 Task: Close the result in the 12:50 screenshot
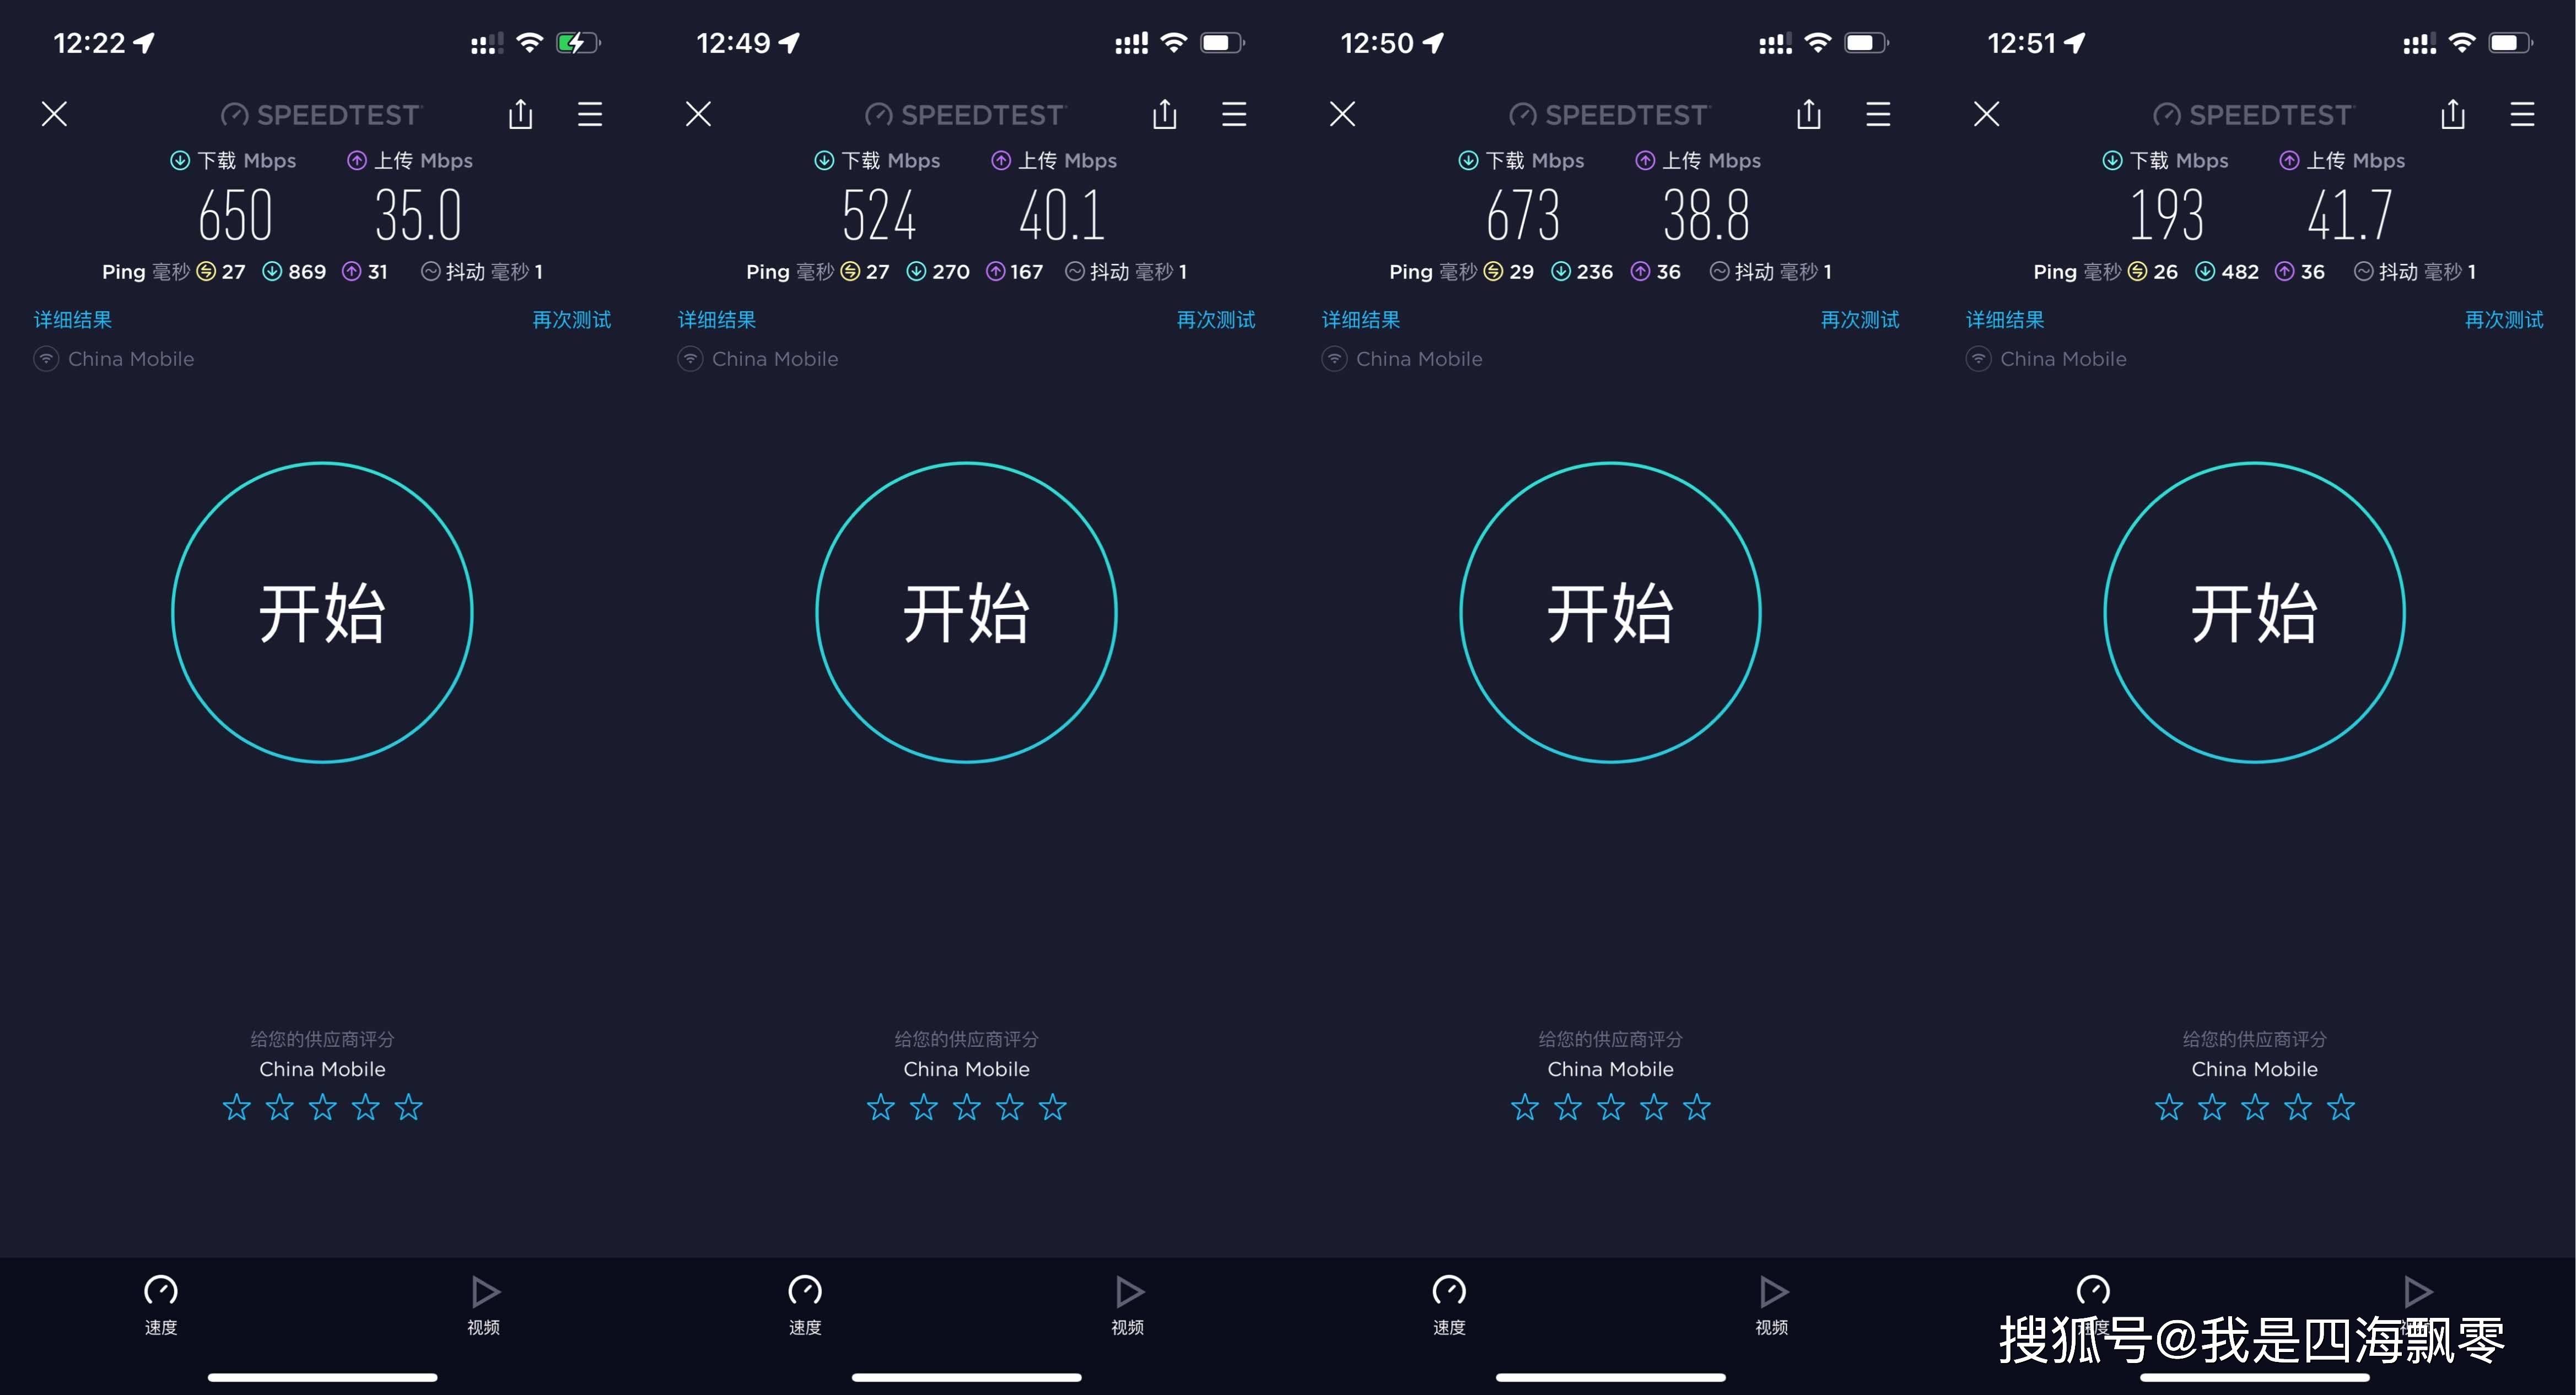point(1342,114)
